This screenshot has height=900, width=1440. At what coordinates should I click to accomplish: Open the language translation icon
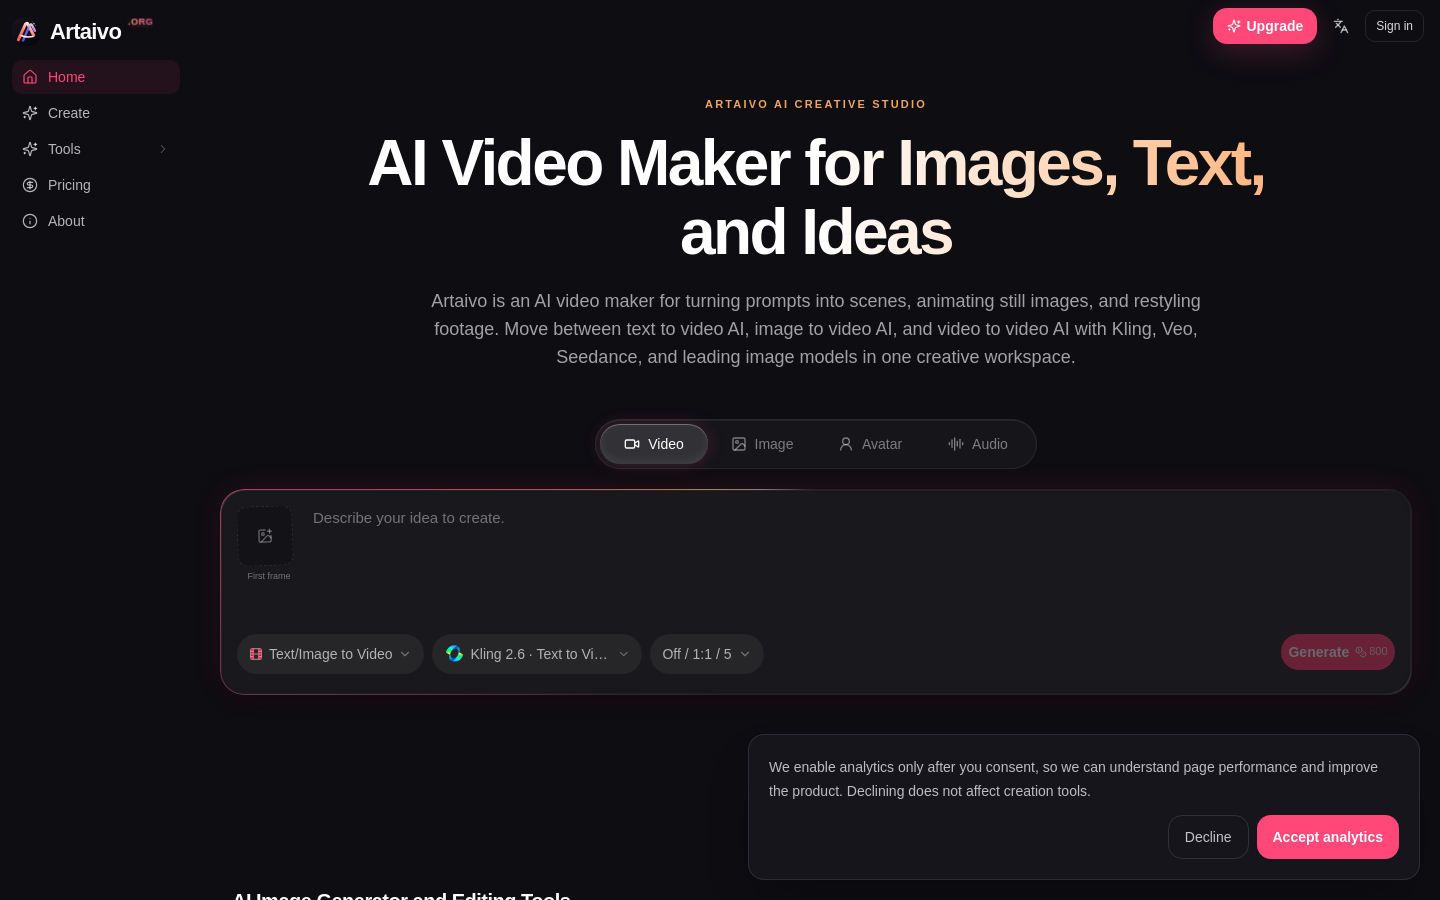point(1341,26)
